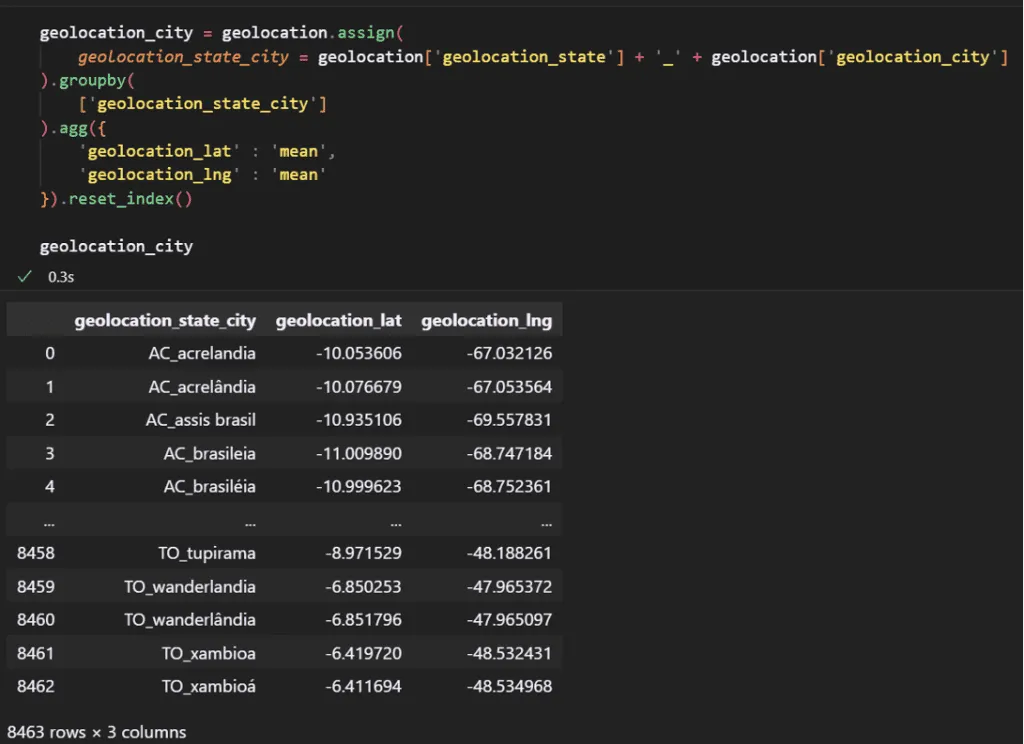Viewport: 1024px width, 744px height.
Task: Select longitude value -68.747184
Action: [x=509, y=453]
